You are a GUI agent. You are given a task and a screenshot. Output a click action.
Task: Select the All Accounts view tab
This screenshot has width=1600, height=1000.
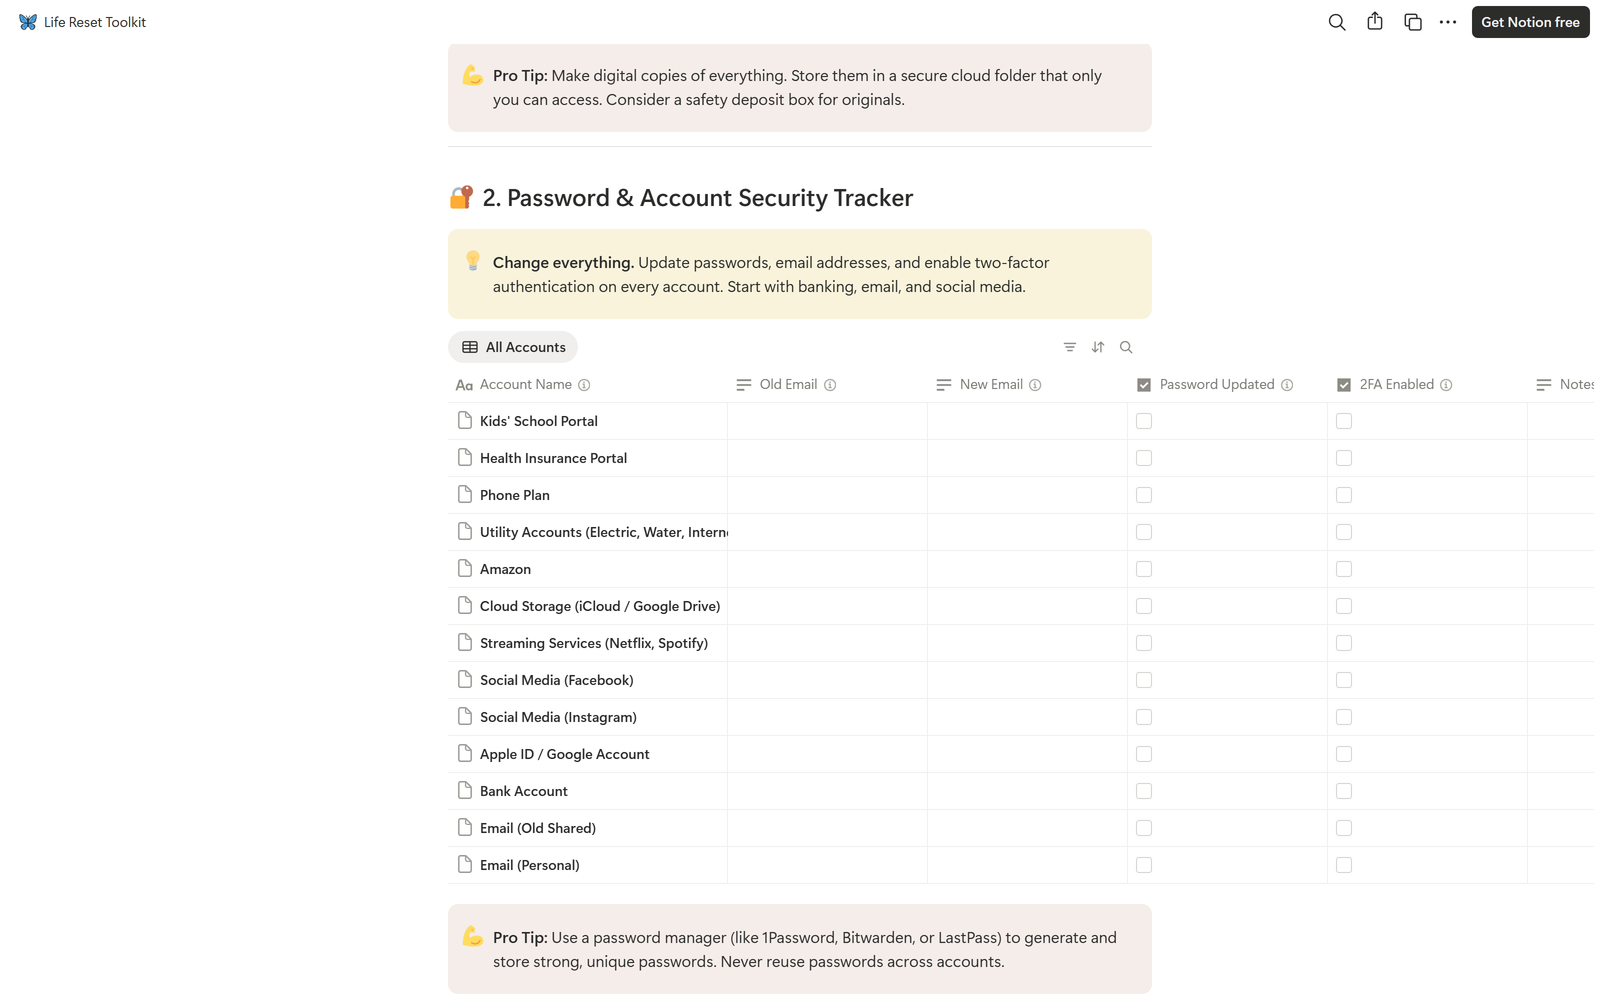(513, 347)
